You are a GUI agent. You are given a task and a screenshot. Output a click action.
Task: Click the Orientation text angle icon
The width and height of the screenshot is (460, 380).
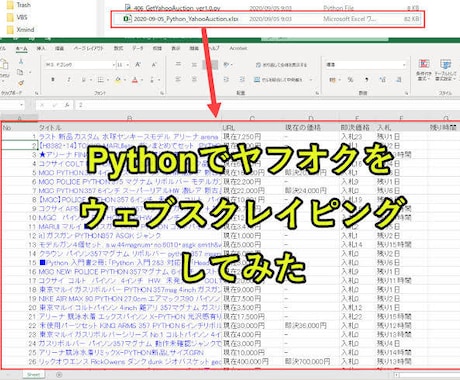[x=226, y=64]
